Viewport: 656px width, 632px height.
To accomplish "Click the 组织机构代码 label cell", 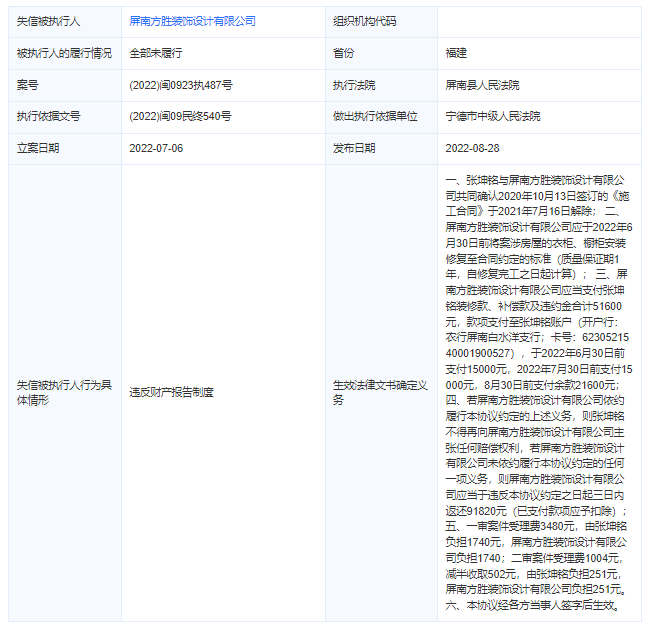I will point(364,20).
